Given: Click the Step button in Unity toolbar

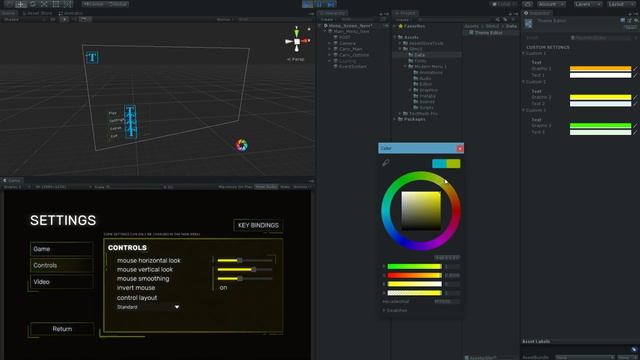Looking at the screenshot, I should point(331,4).
